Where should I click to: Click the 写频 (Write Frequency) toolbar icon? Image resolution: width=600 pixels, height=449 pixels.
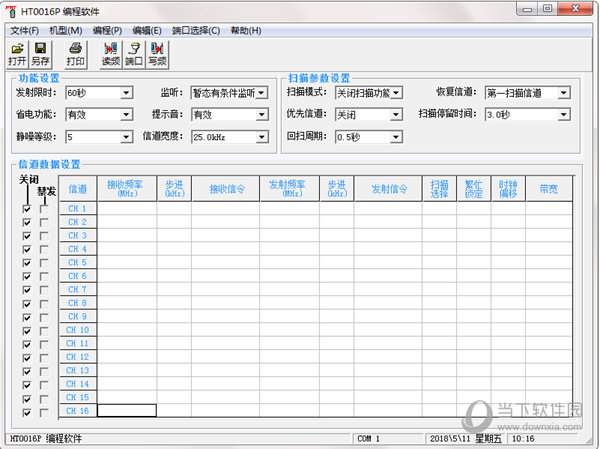pyautogui.click(x=157, y=54)
